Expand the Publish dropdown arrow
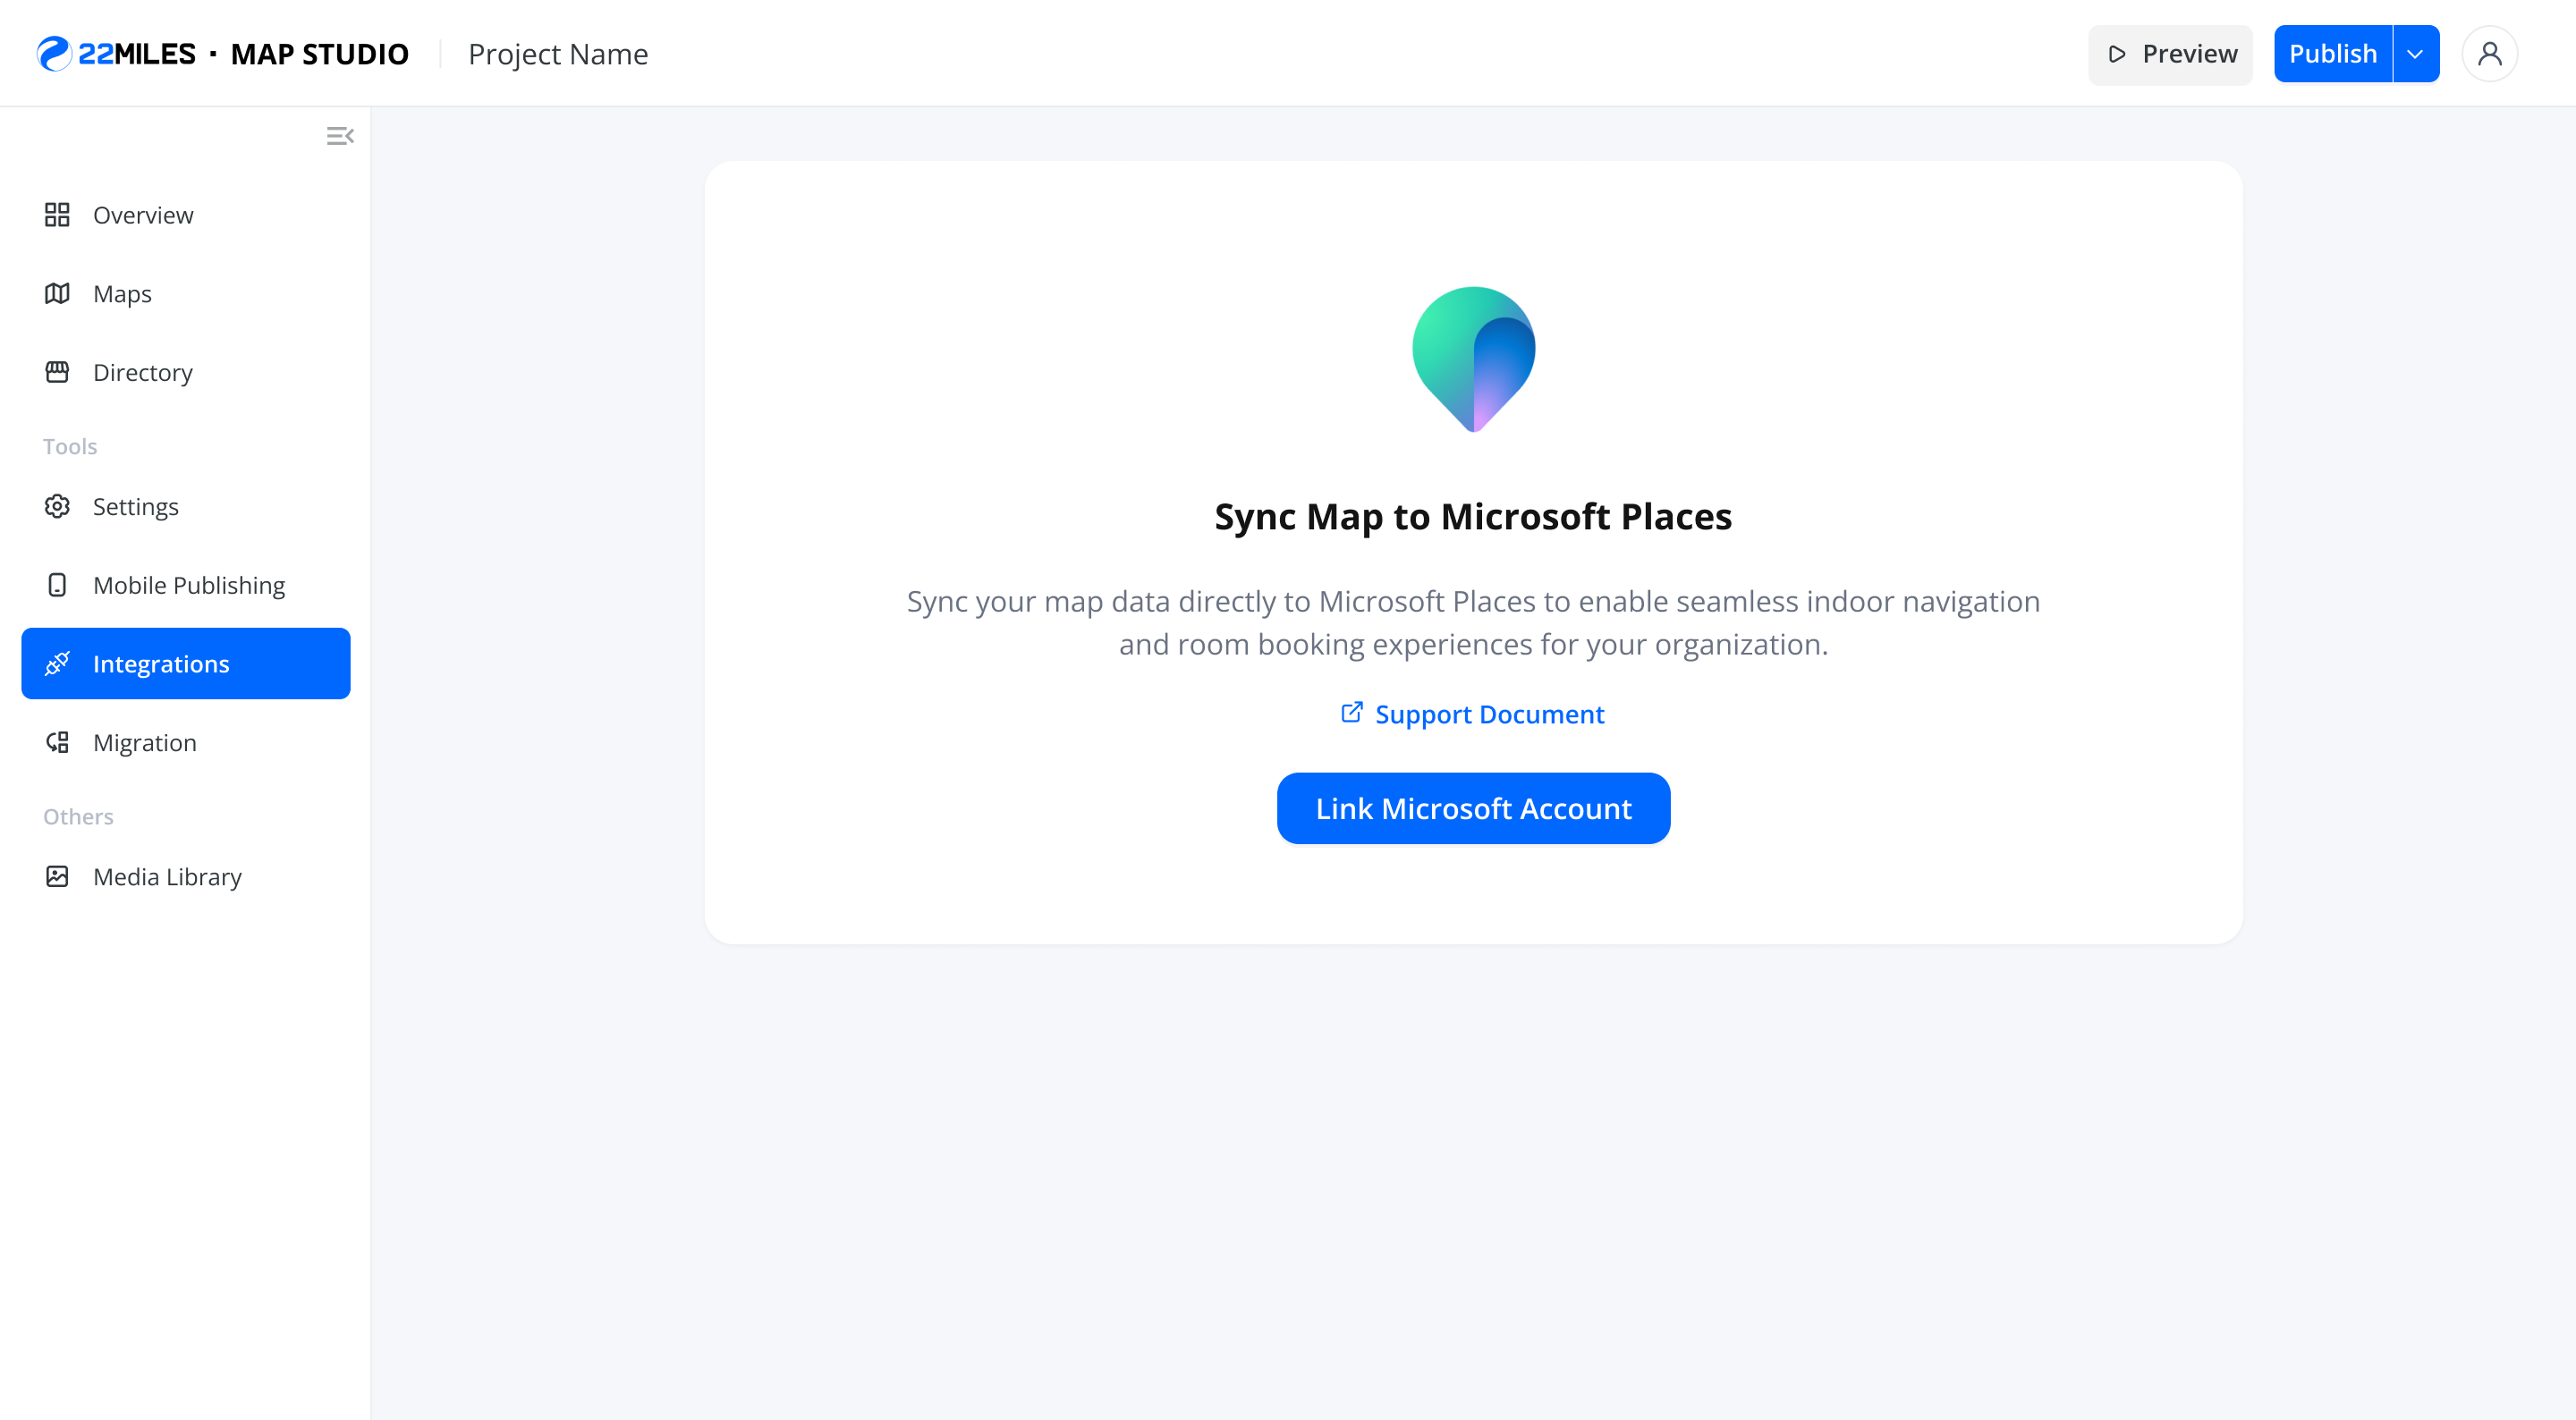Screen dimensions: 2576x1420 [x=2415, y=54]
